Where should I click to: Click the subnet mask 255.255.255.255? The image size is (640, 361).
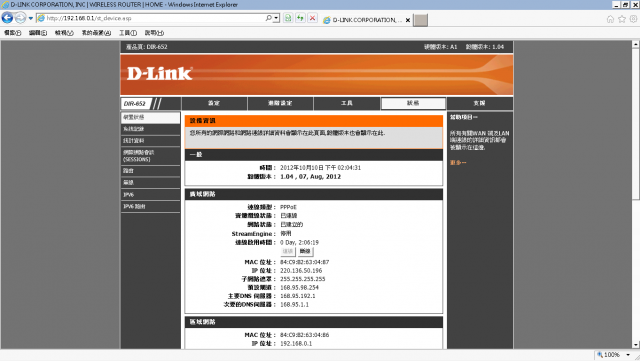tap(302, 279)
